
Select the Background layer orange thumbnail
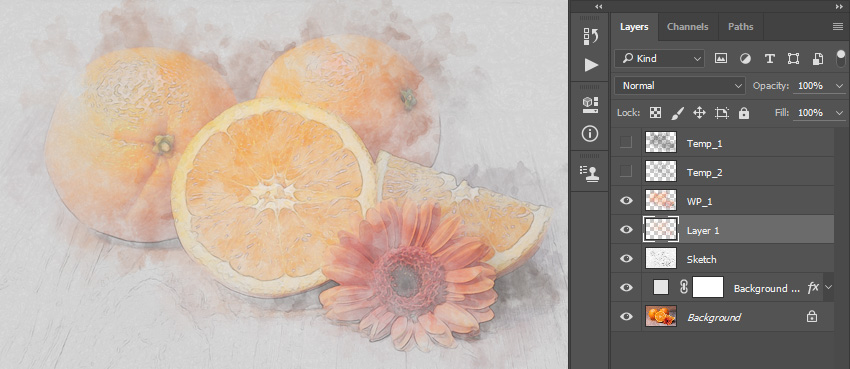(661, 316)
